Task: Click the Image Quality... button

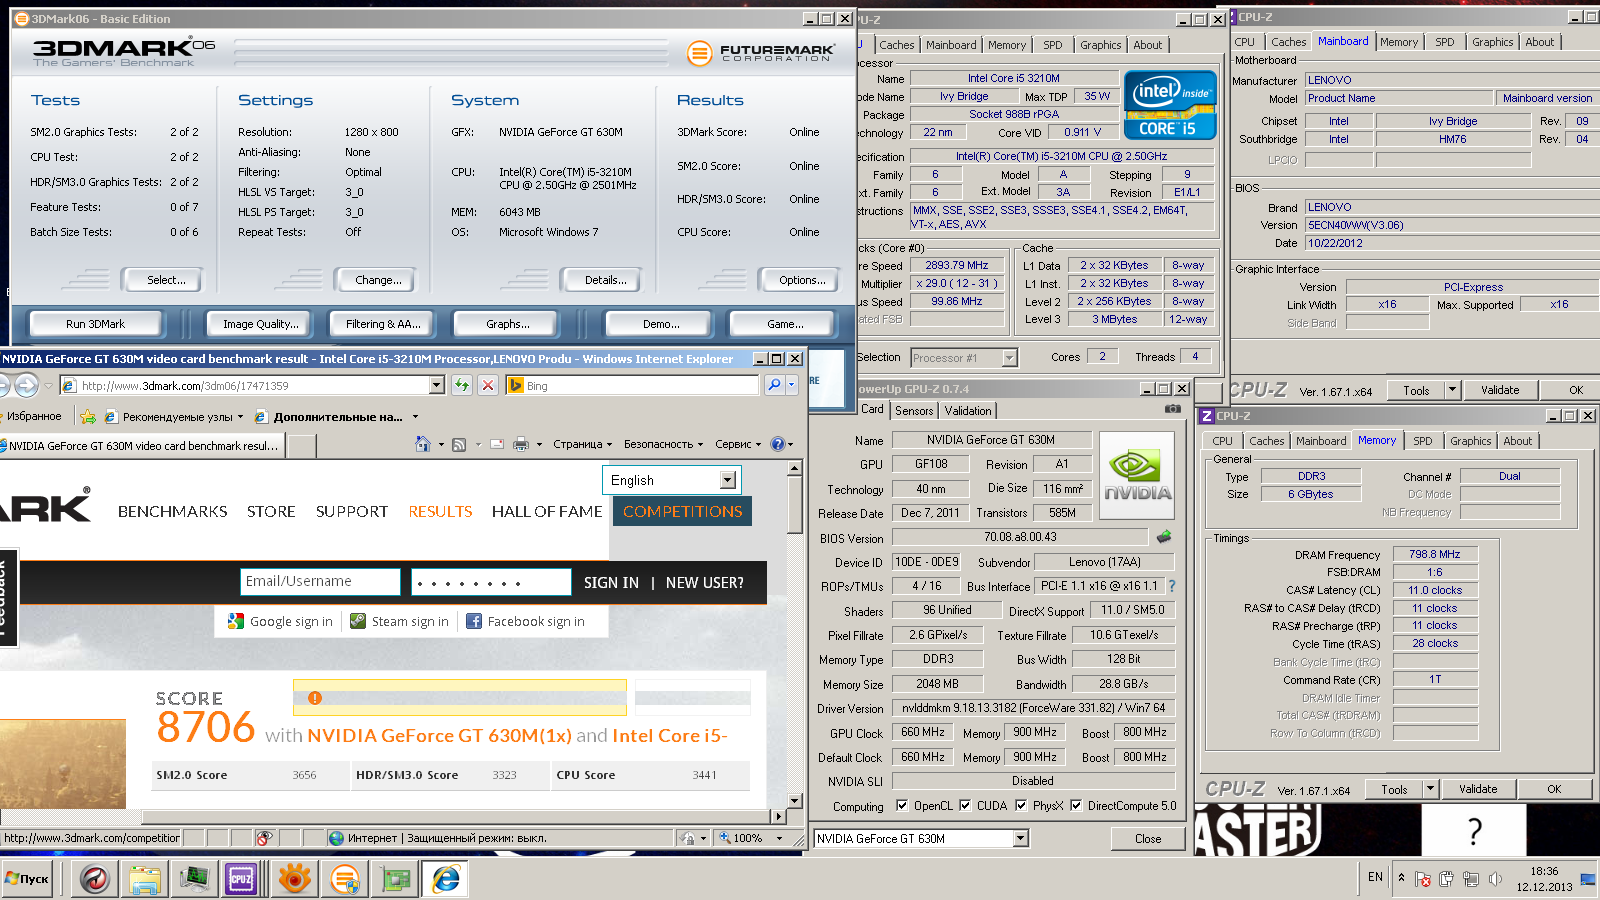Action: [261, 323]
